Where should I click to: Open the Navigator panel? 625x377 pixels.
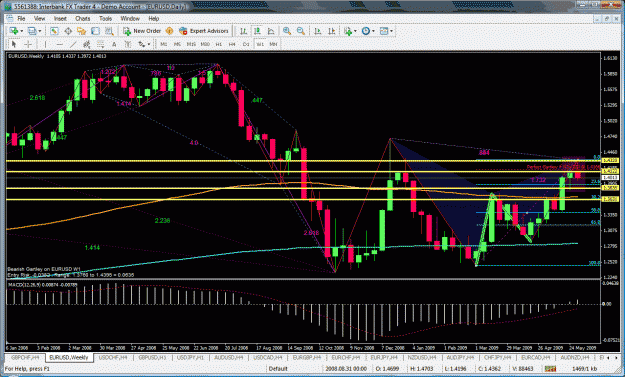82,31
